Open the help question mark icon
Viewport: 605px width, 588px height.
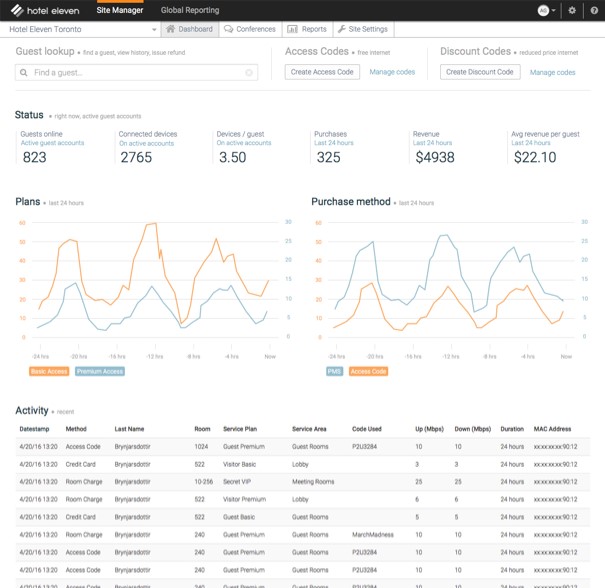(x=594, y=10)
